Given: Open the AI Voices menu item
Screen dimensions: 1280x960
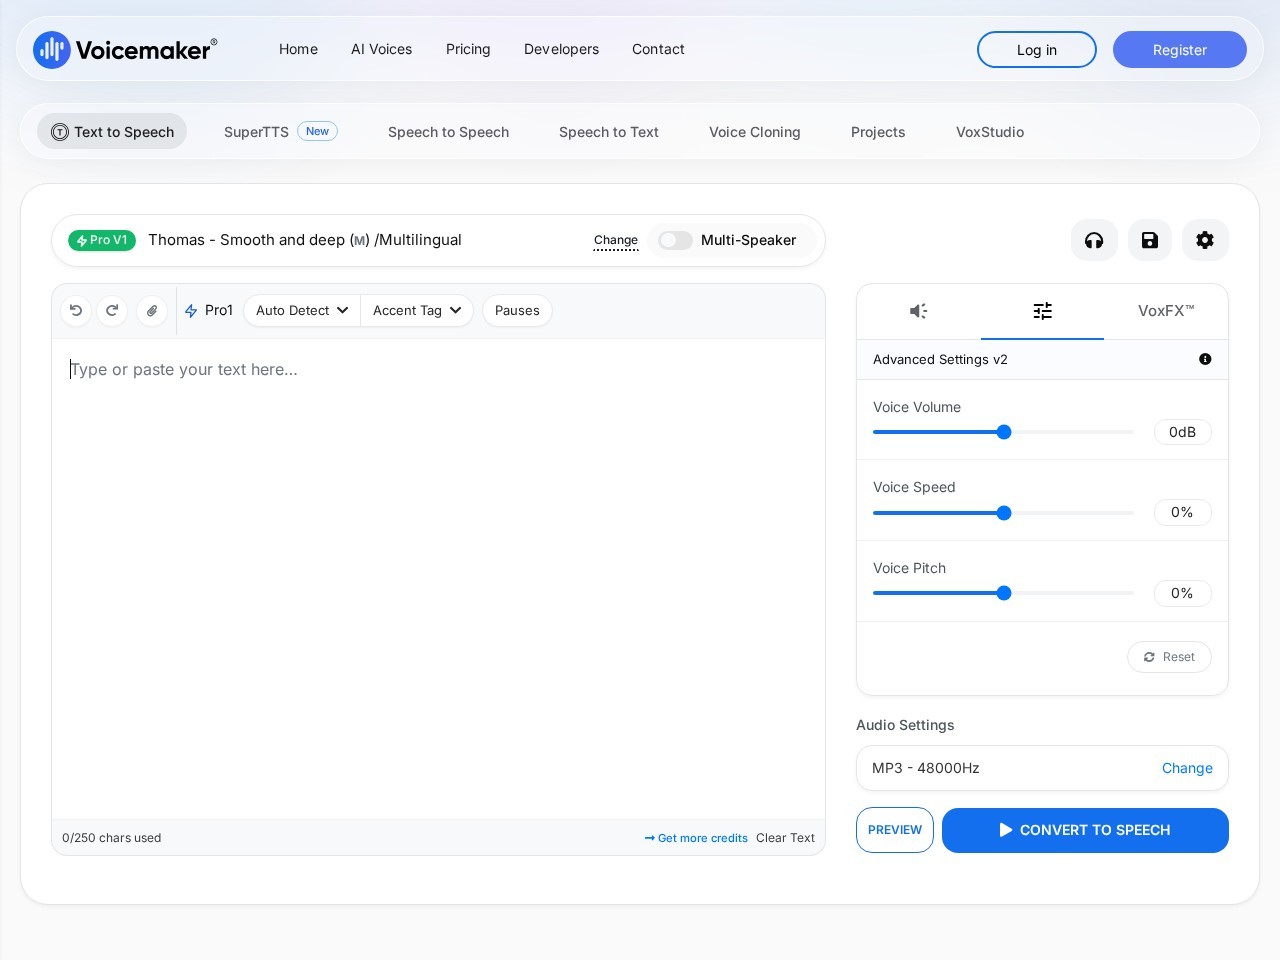Looking at the screenshot, I should (382, 49).
